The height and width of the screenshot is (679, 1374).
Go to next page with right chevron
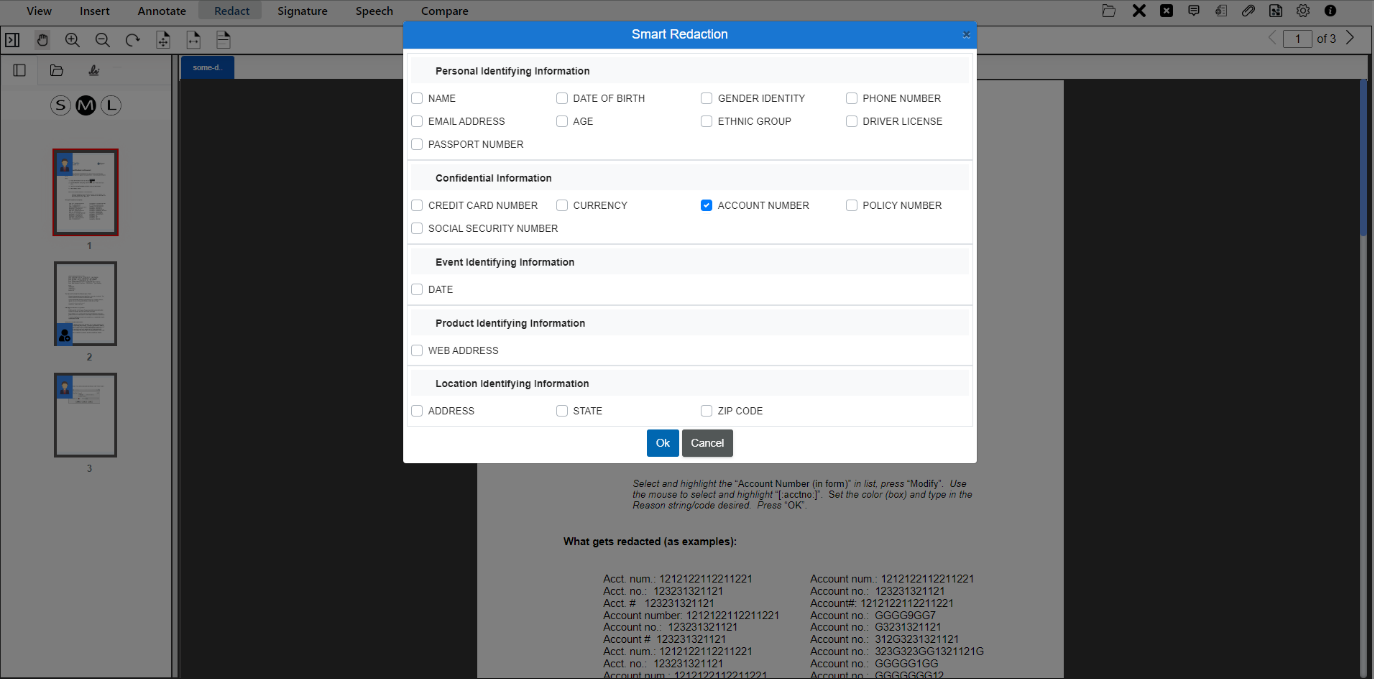(1350, 38)
